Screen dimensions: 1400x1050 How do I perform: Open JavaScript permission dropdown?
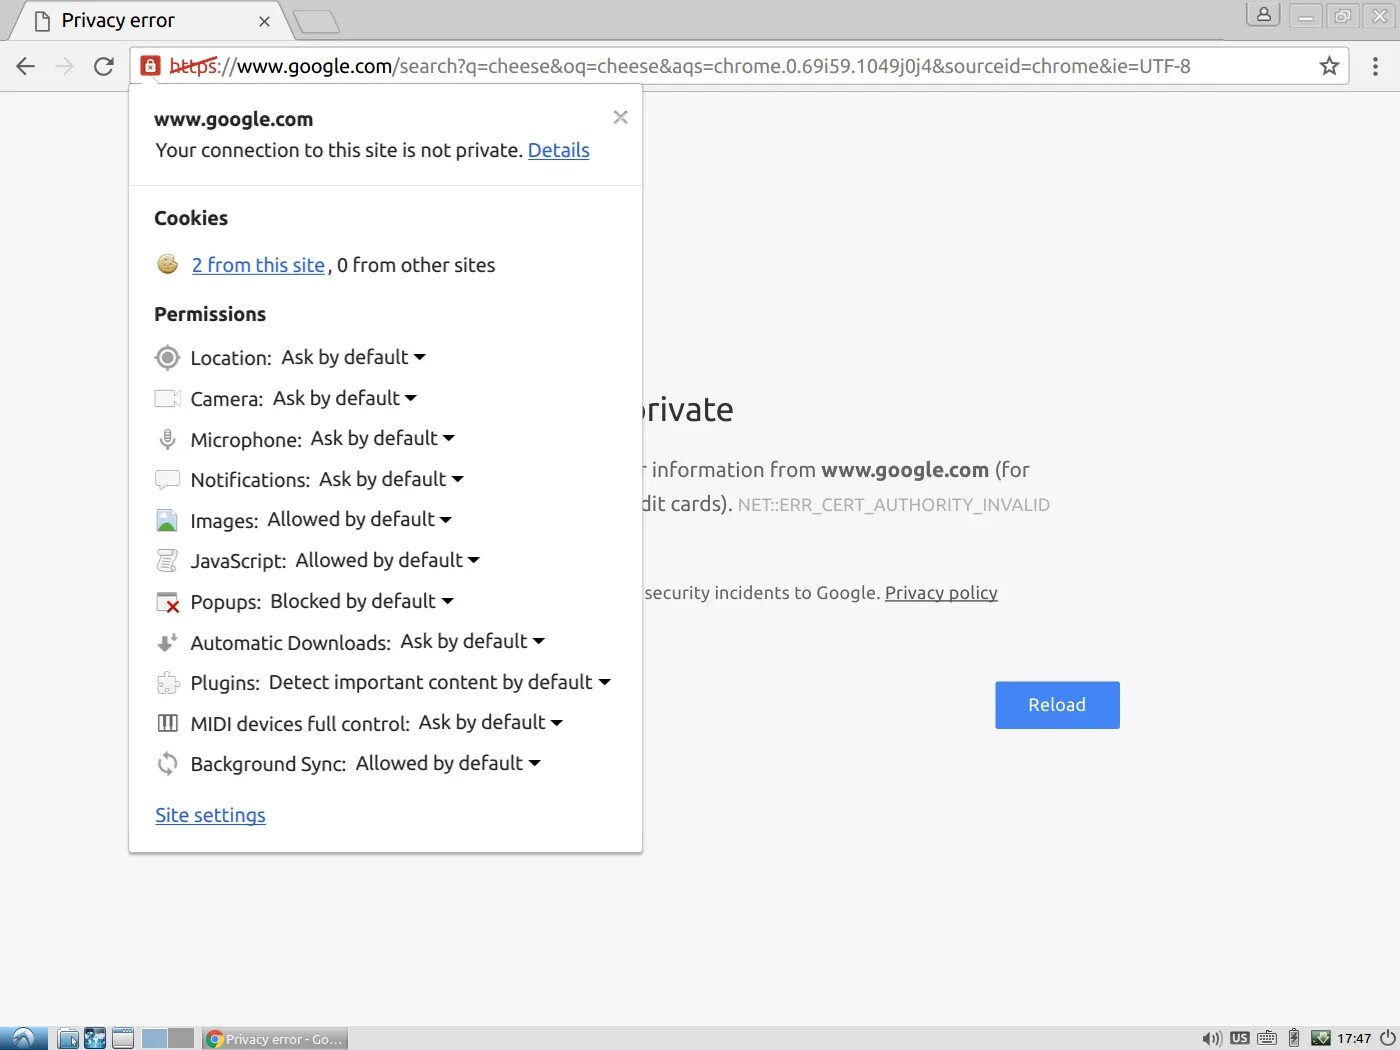click(388, 560)
